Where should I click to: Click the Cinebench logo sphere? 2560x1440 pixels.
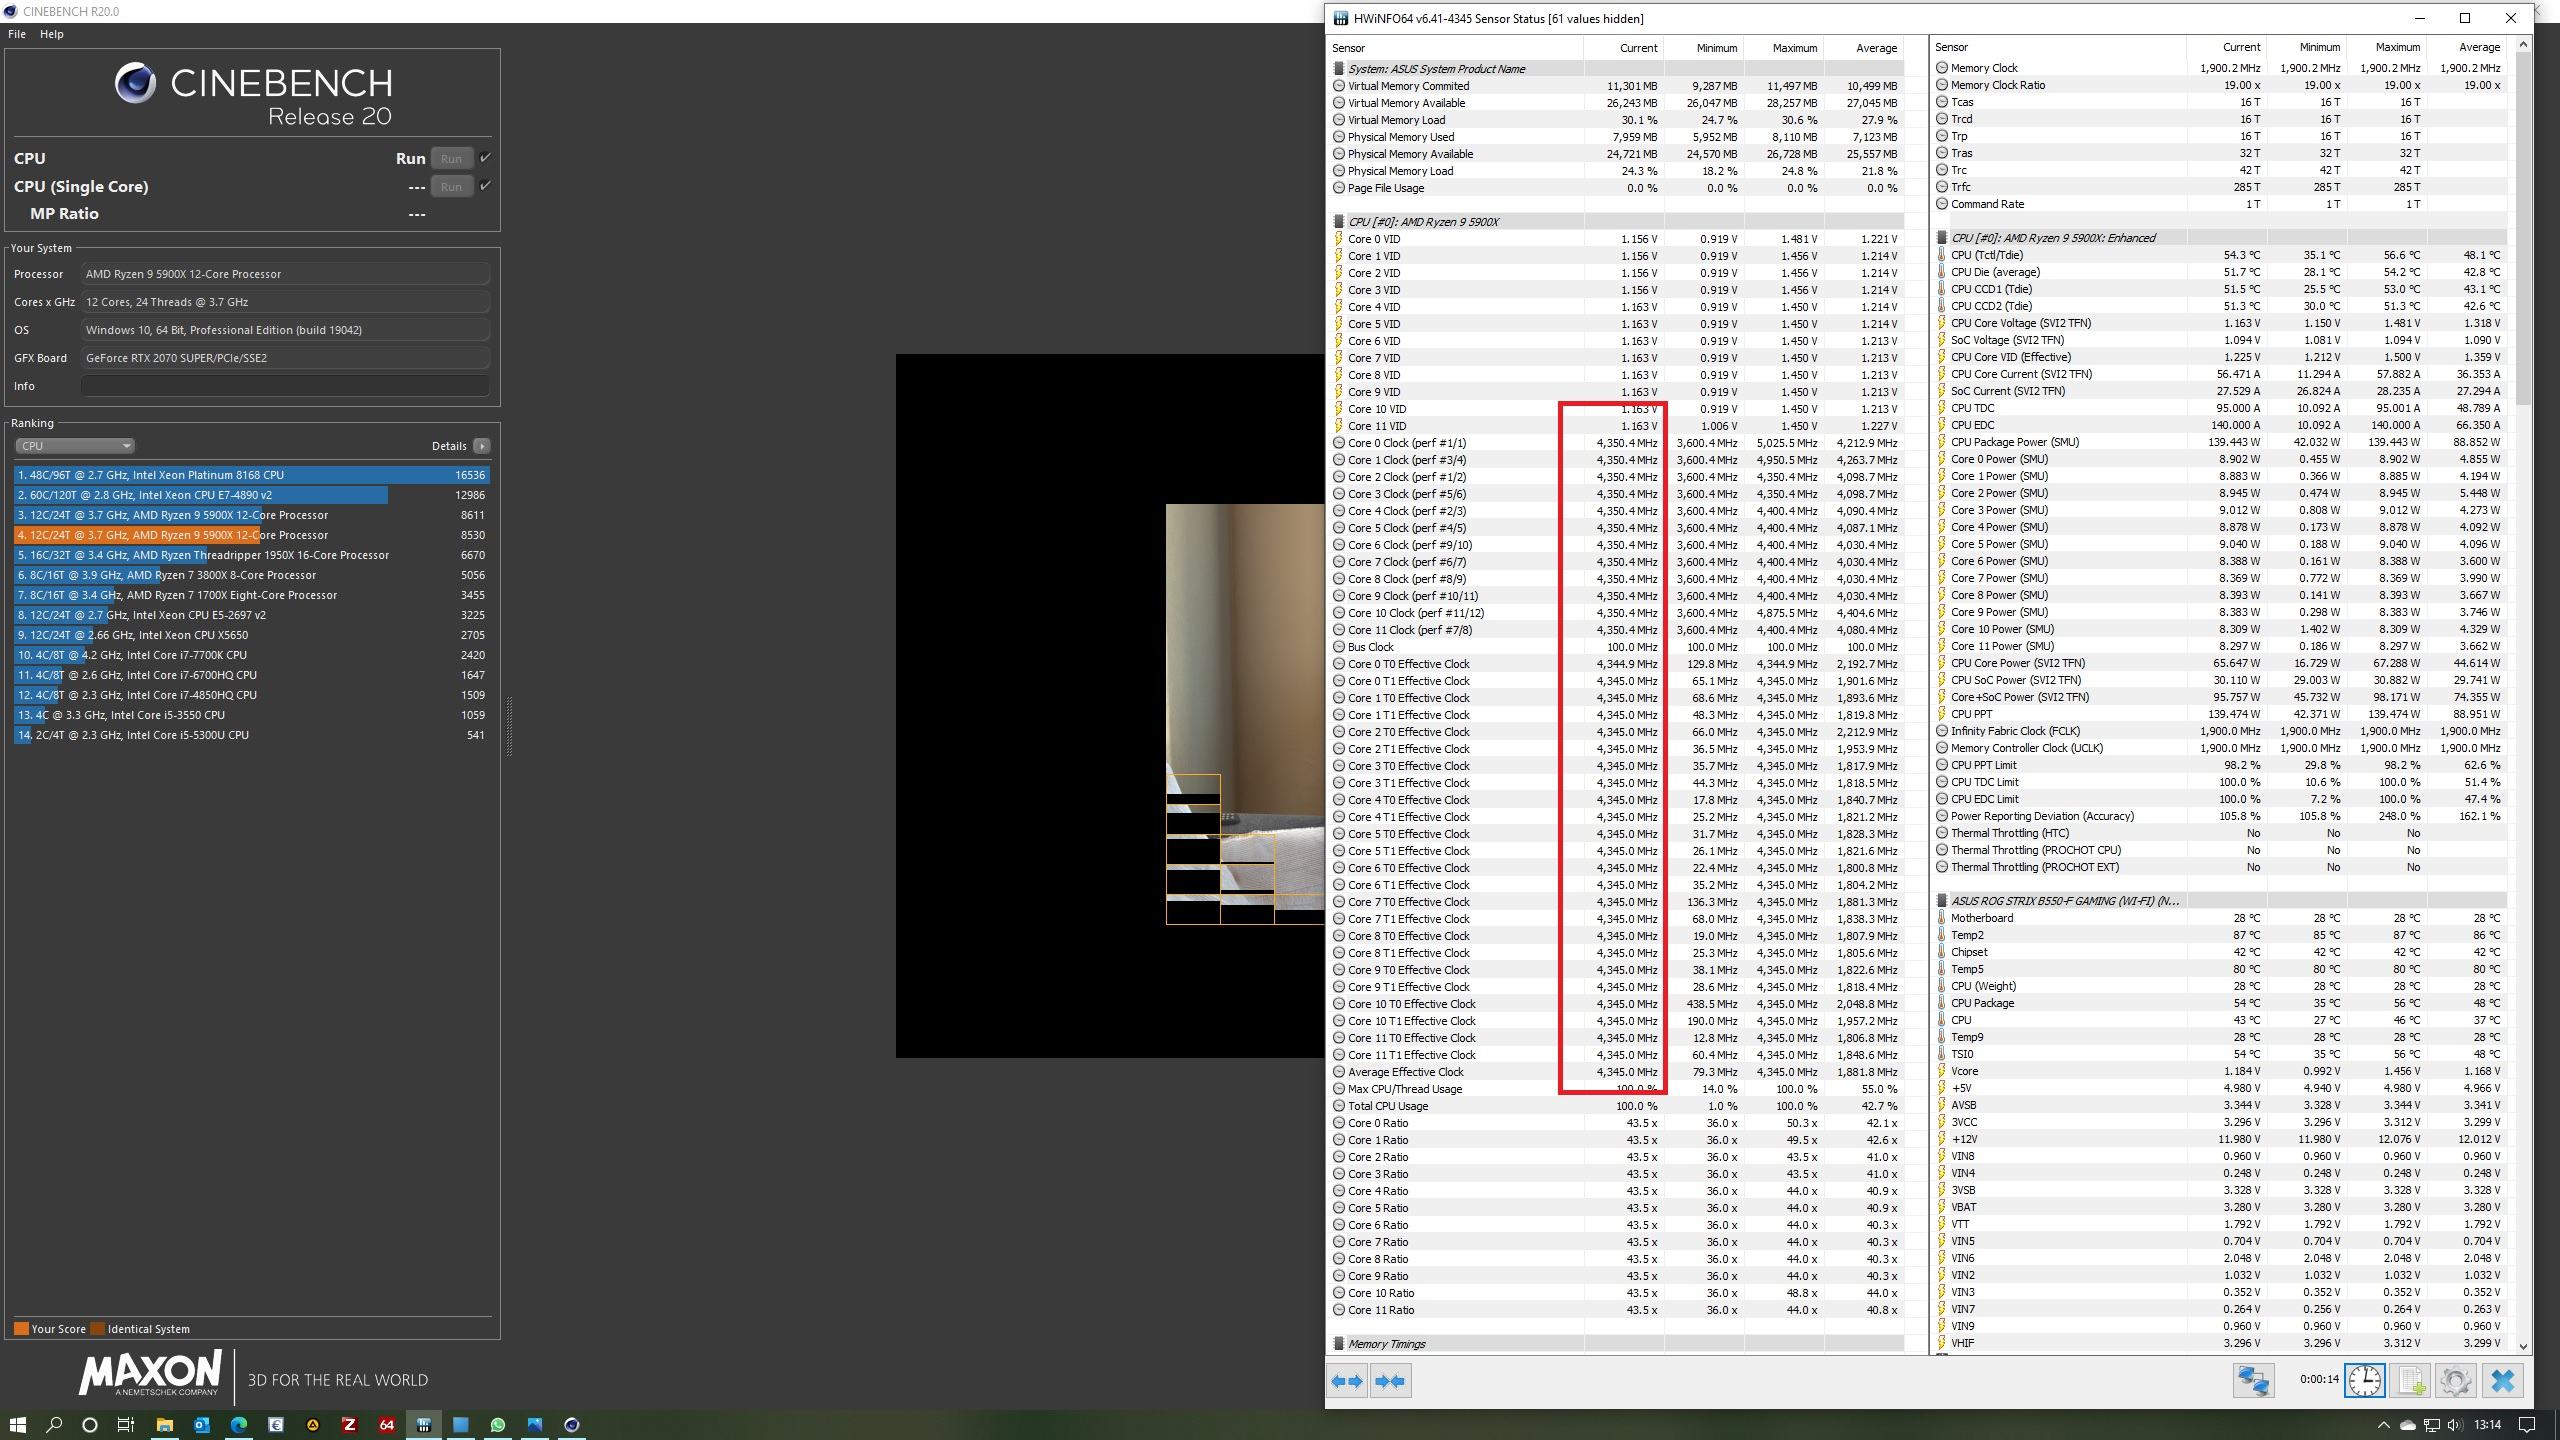click(135, 83)
